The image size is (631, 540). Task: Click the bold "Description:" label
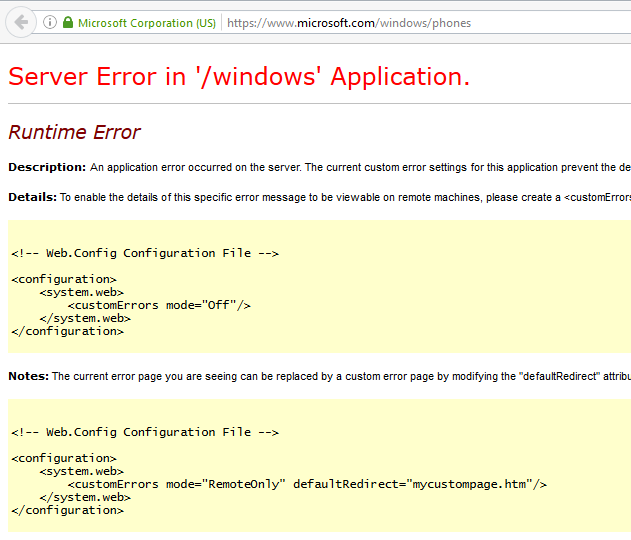pos(47,167)
